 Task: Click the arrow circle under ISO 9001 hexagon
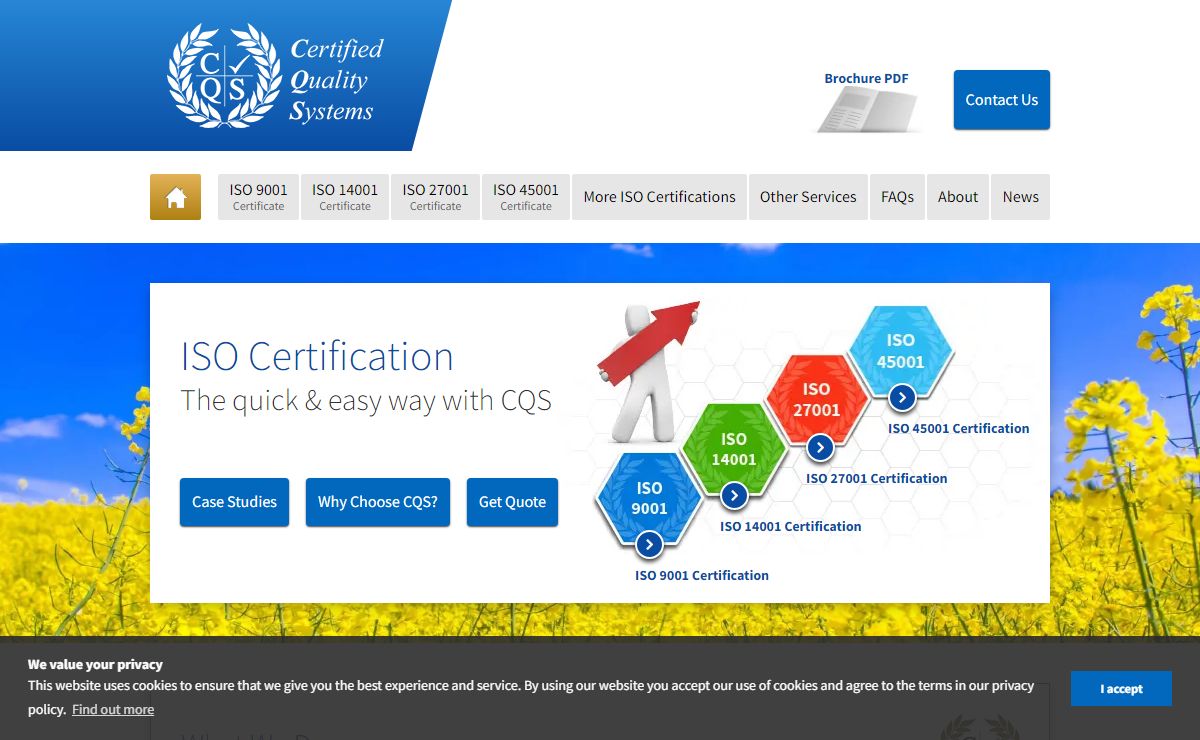(649, 545)
